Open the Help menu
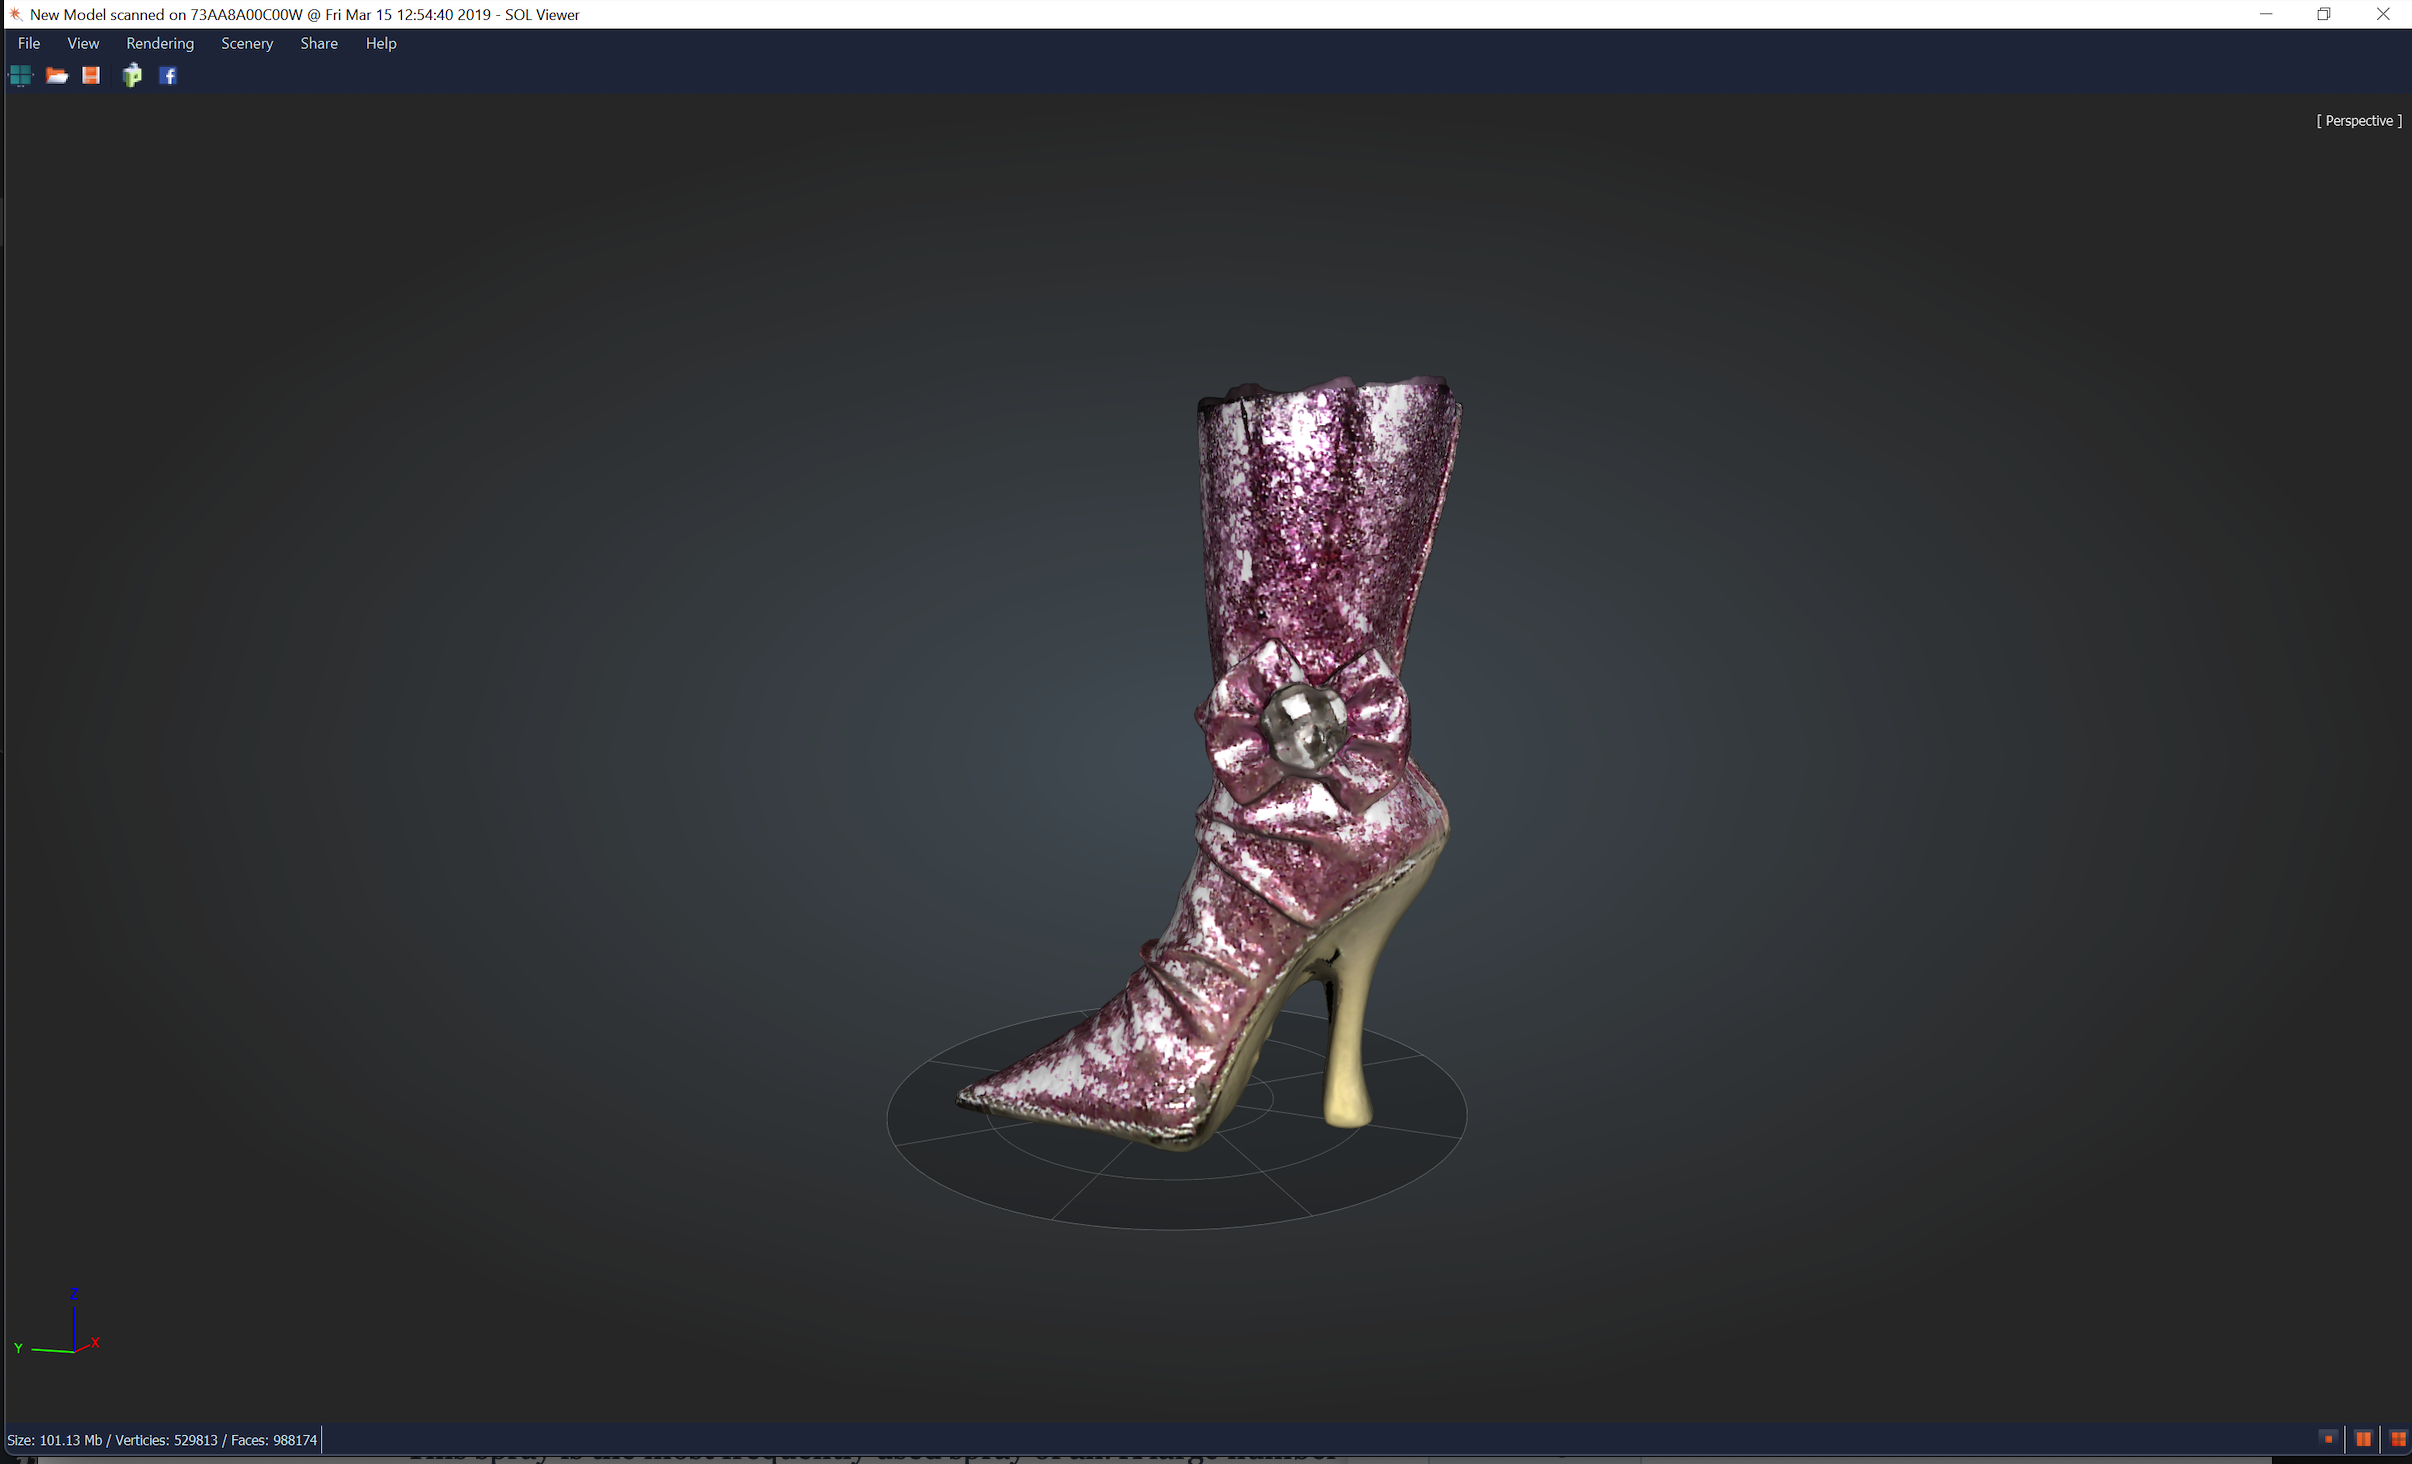 click(x=381, y=43)
